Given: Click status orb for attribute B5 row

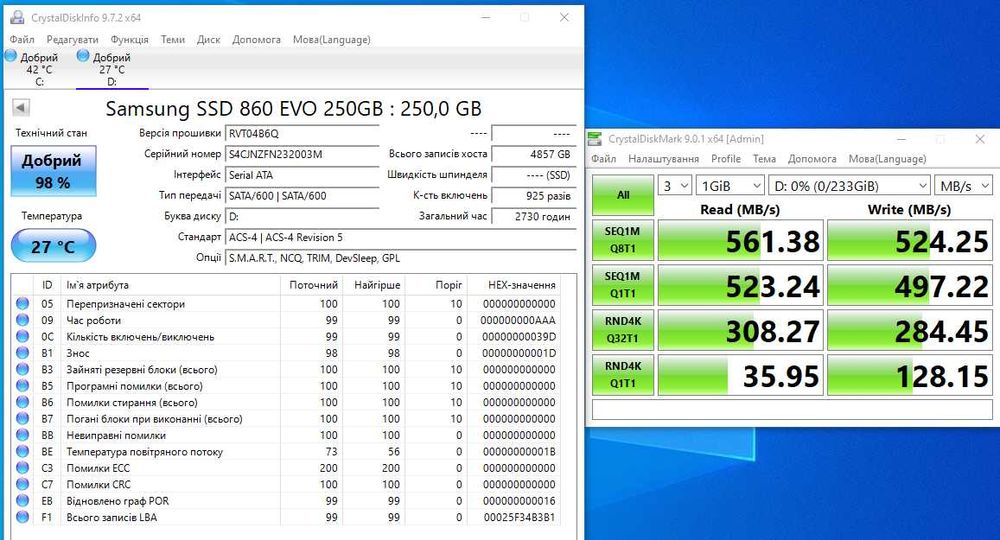Looking at the screenshot, I should click(x=23, y=386).
